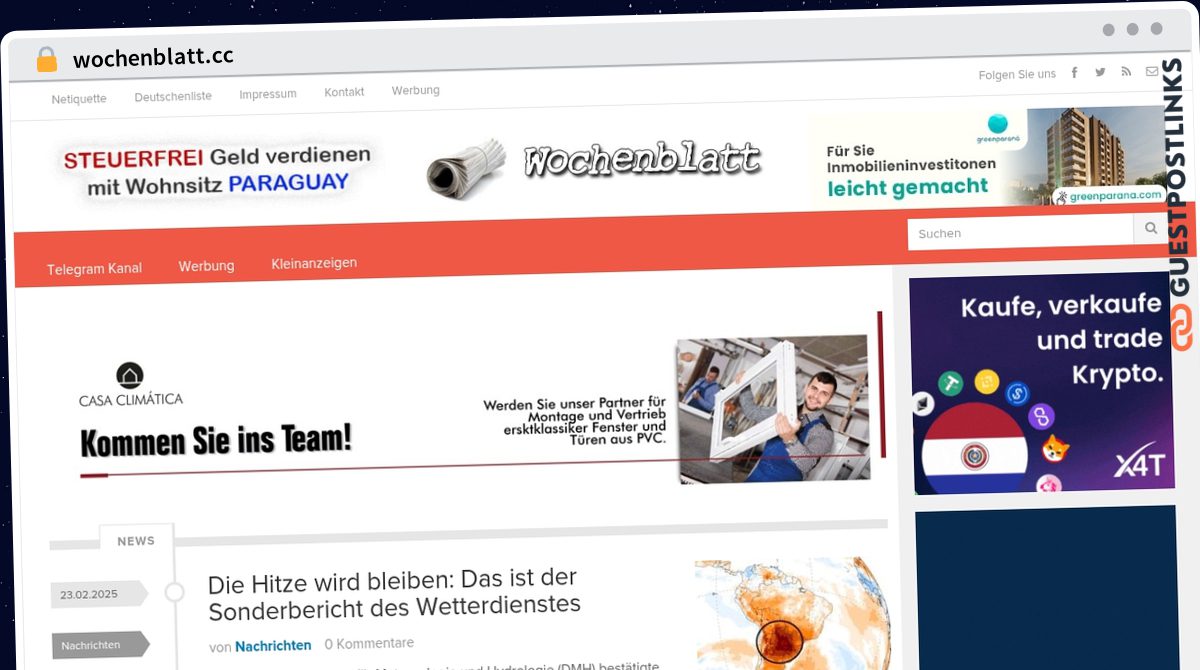1200x670 pixels.
Task: Open the X4T Krypto advertisement
Action: pyautogui.click(x=1042, y=384)
